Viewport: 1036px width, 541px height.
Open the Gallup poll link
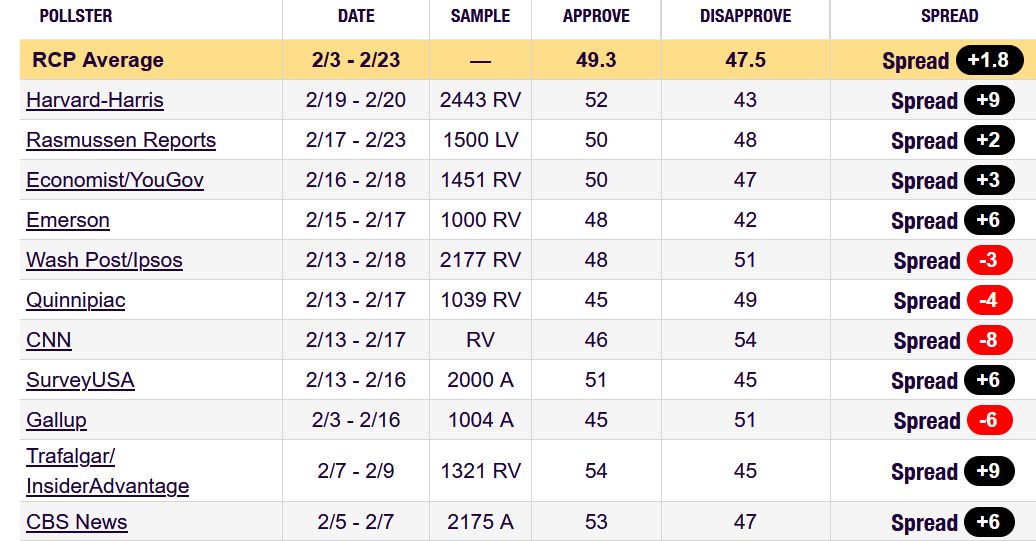click(x=56, y=420)
